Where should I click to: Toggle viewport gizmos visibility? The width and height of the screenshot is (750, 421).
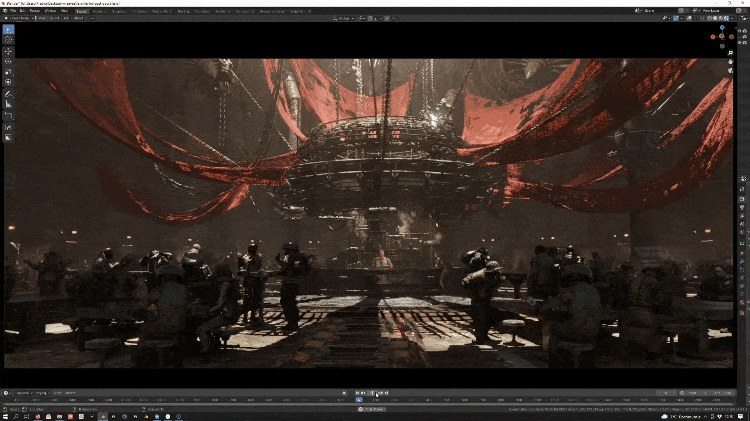676,18
